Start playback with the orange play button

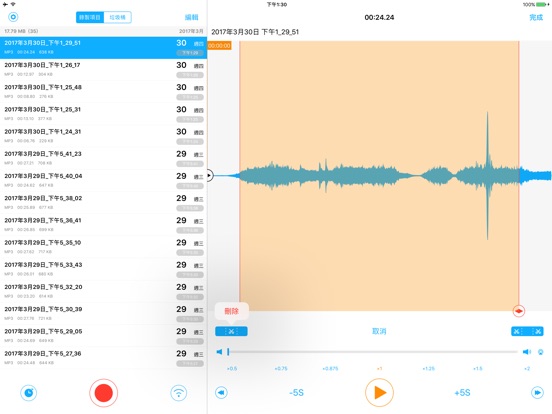pyautogui.click(x=379, y=393)
